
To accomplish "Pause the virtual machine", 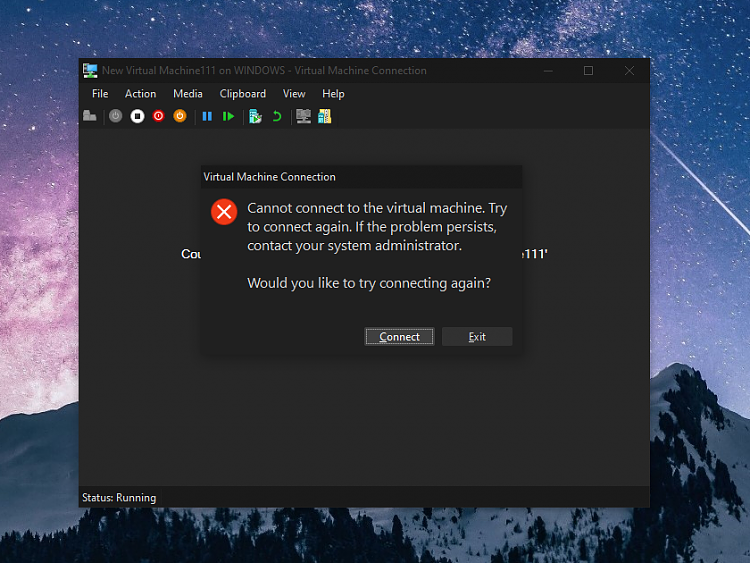I will [x=207, y=116].
